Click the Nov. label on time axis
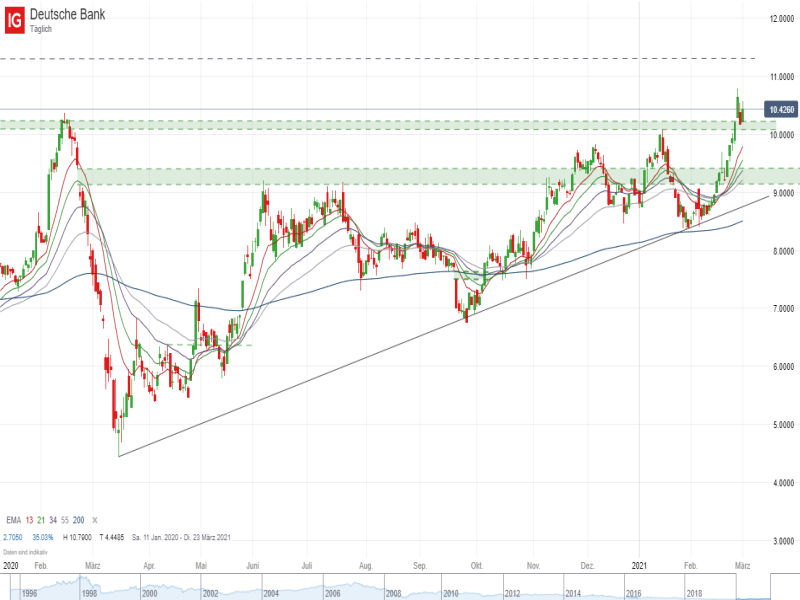Screen dimensions: 800x600 click(x=533, y=566)
